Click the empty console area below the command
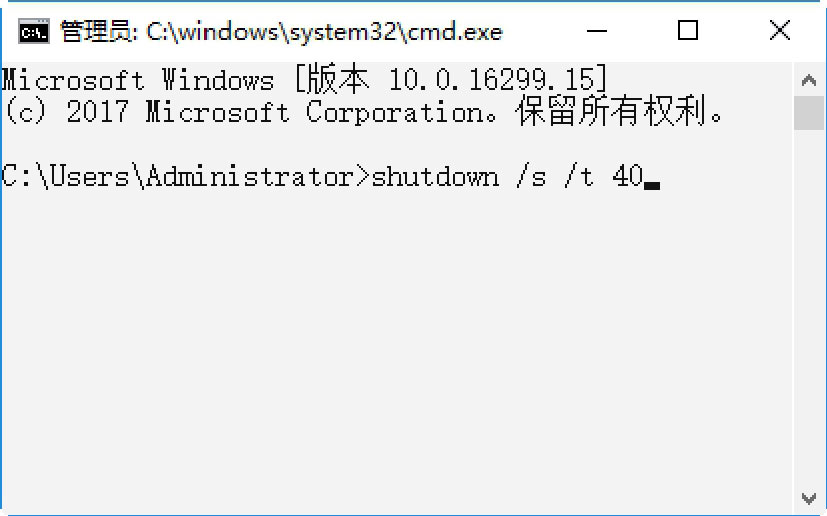This screenshot has width=827, height=516. pos(400,350)
